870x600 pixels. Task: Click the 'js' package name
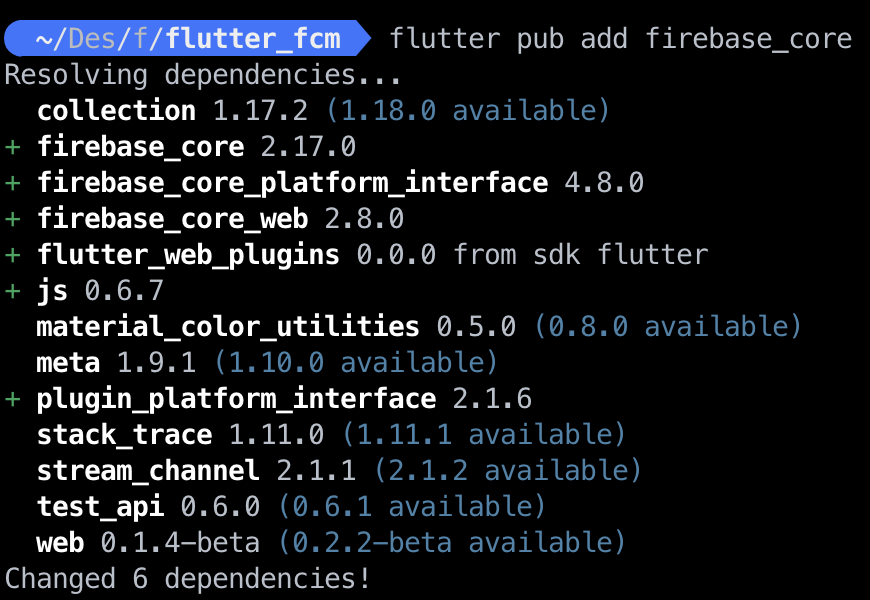click(x=52, y=291)
